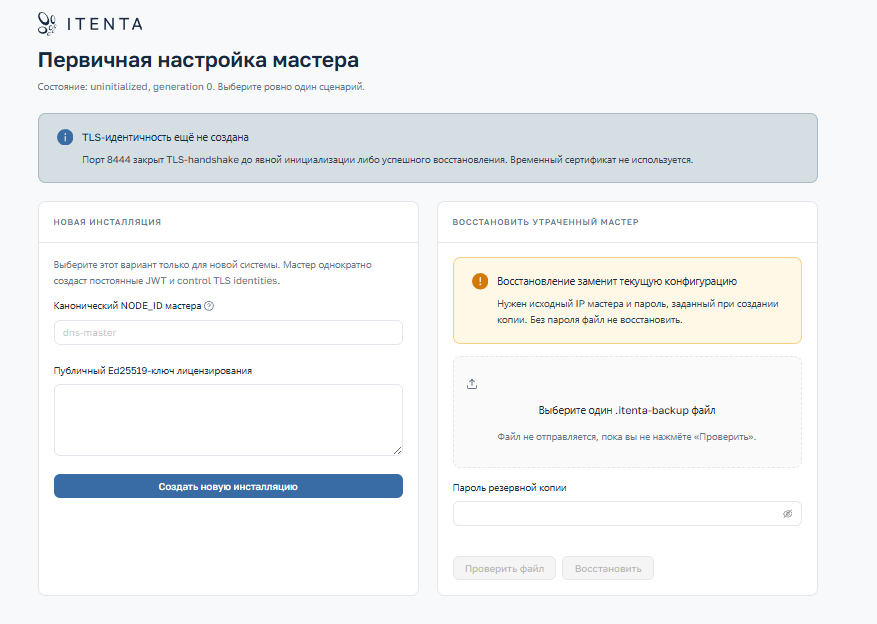877x624 pixels.
Task: Focus the Ed25519 public key textarea
Action: pyautogui.click(x=228, y=420)
